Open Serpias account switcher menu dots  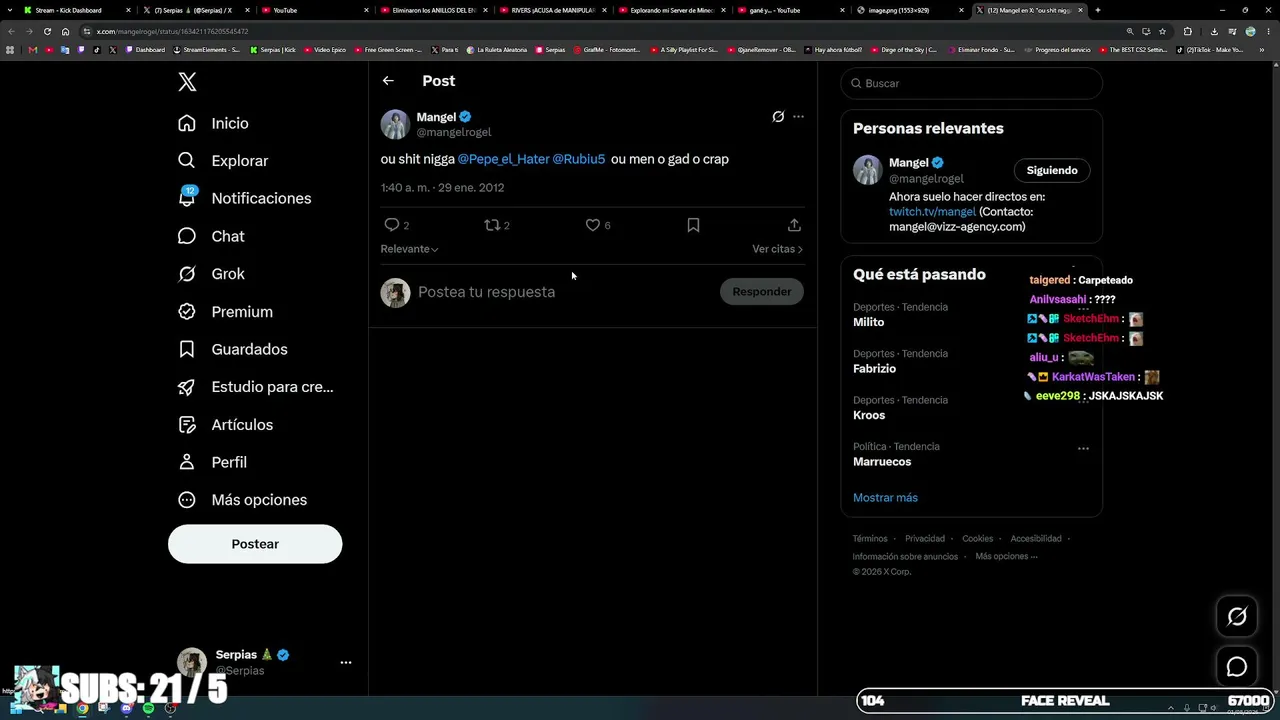[346, 662]
